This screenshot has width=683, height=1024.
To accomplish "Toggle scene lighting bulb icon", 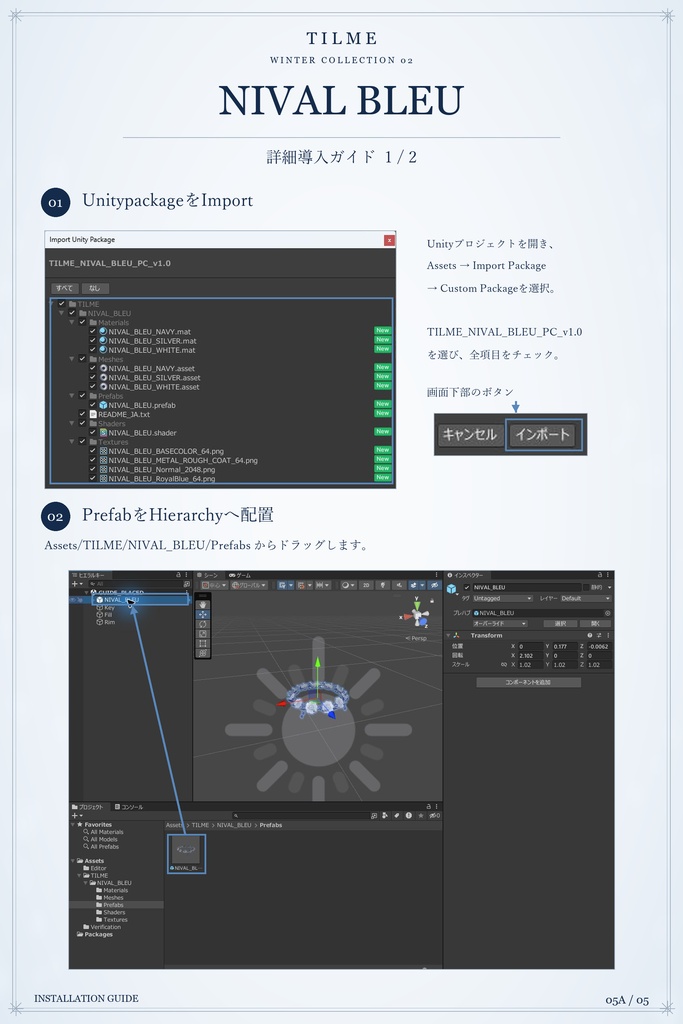I will (x=383, y=585).
